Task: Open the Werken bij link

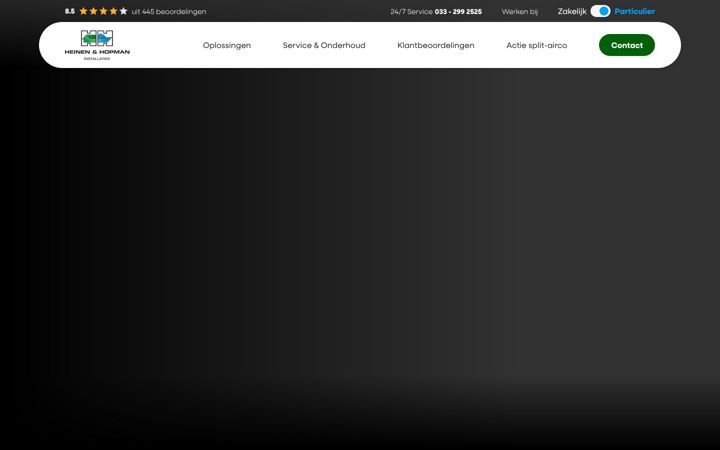Action: (519, 11)
